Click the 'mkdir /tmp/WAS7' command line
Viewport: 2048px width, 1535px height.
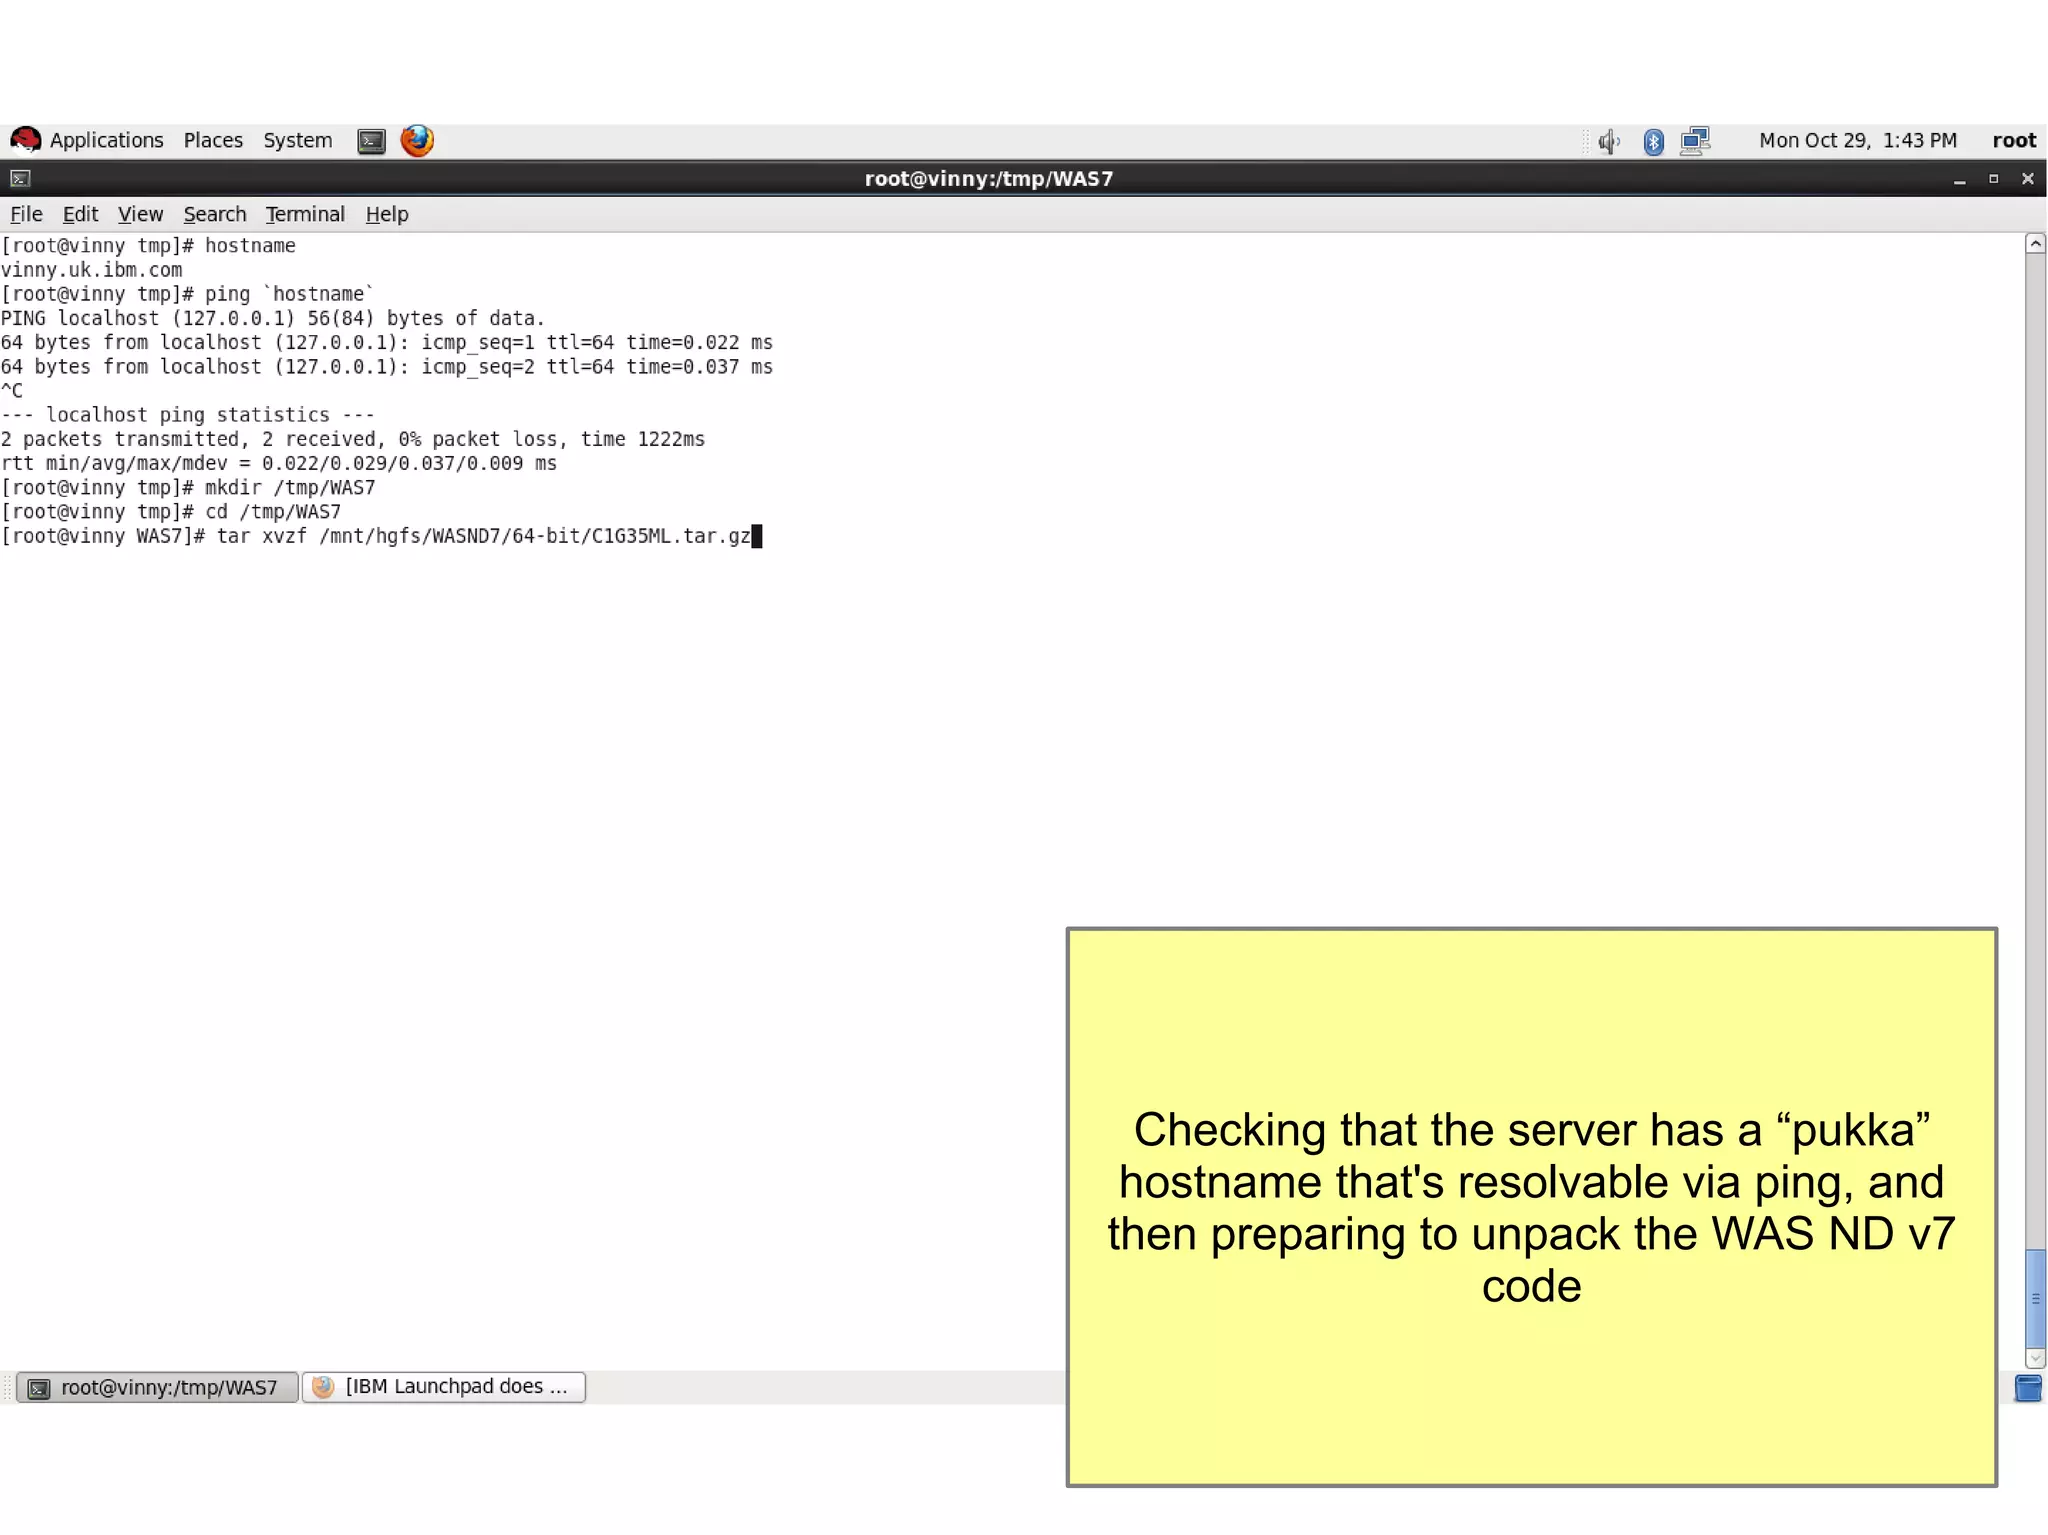click(188, 488)
